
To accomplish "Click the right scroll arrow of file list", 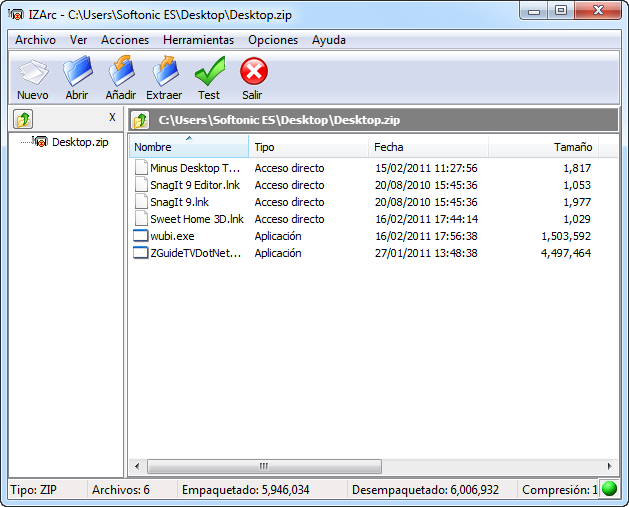I will (609, 466).
